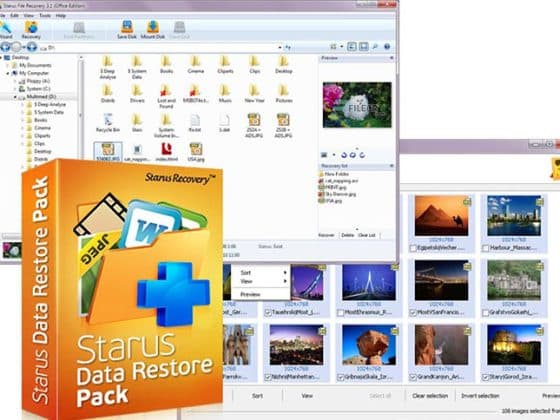Open the Edit menu
The image size is (560, 420).
pyautogui.click(x=14, y=16)
